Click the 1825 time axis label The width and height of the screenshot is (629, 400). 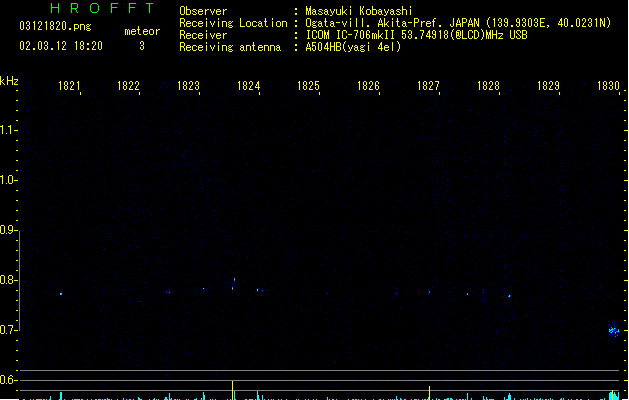coord(308,86)
